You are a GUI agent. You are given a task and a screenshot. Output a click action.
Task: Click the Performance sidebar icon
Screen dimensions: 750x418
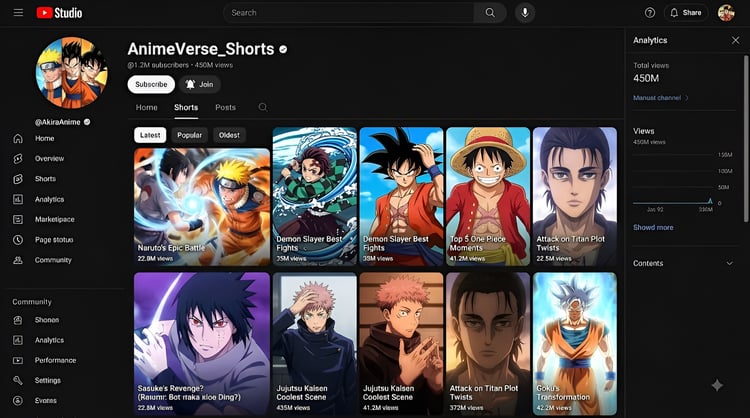click(x=18, y=360)
